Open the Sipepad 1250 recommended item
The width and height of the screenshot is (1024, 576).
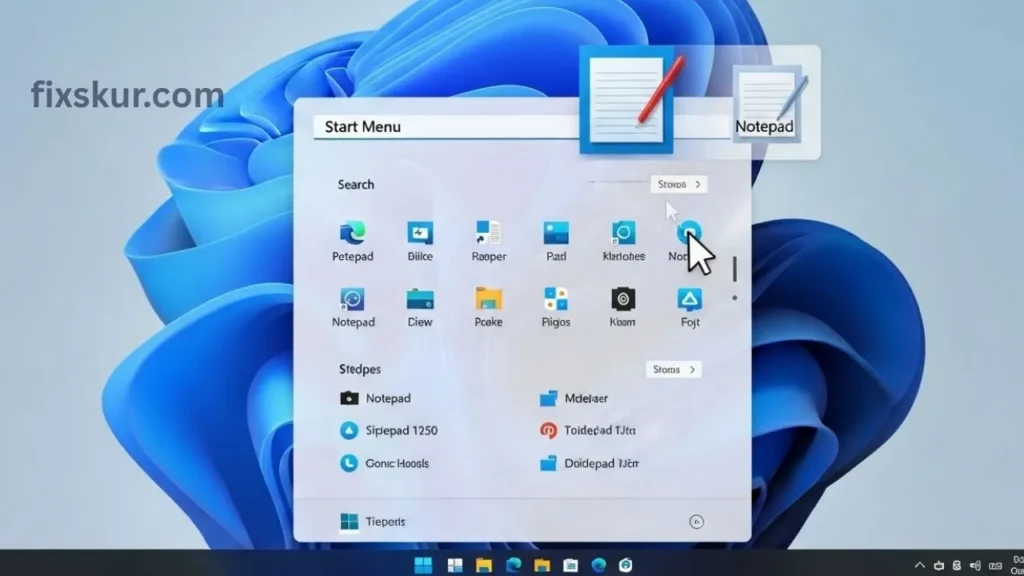[x=389, y=430]
